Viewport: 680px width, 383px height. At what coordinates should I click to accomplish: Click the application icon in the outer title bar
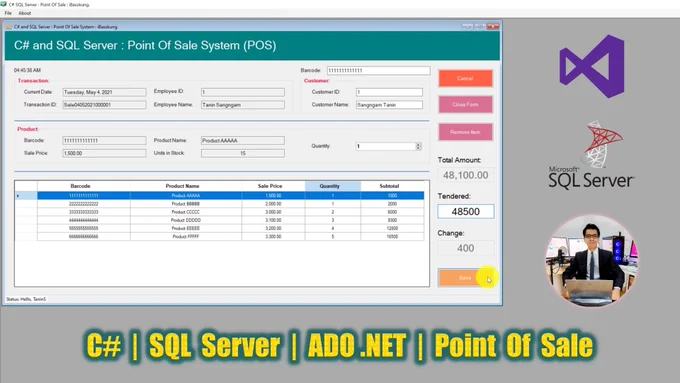click(4, 4)
